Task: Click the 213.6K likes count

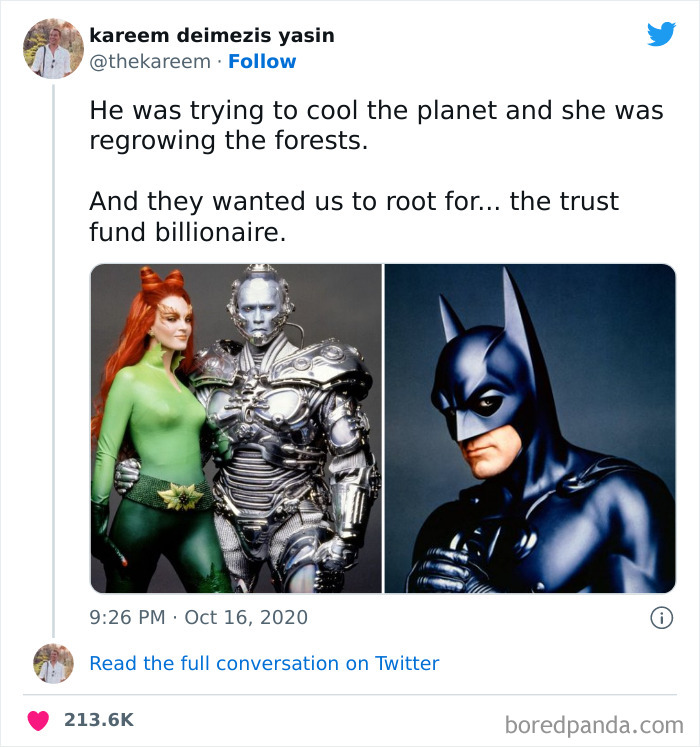Action: point(100,719)
